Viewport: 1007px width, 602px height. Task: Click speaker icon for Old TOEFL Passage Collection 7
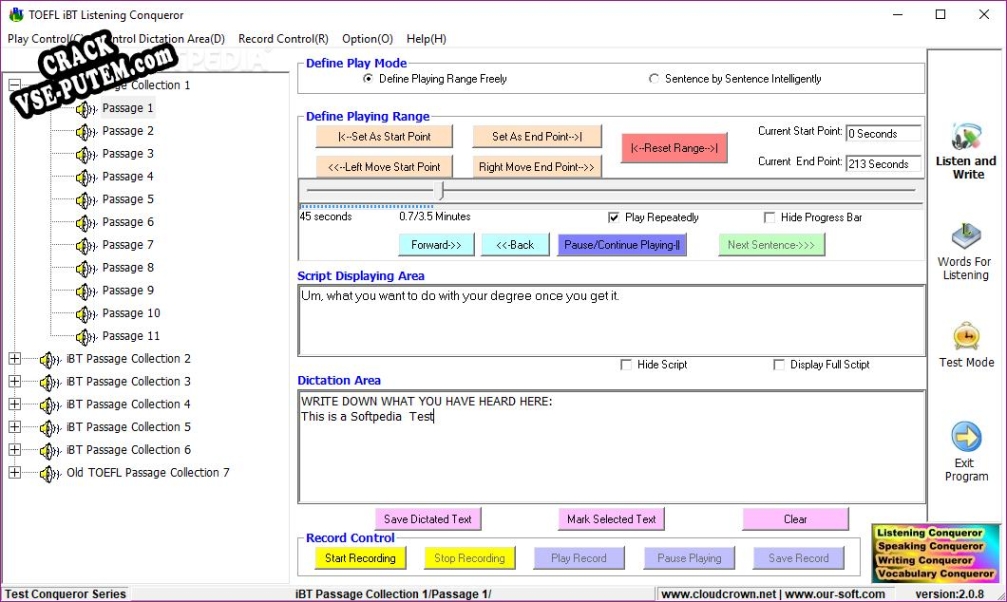(x=50, y=473)
